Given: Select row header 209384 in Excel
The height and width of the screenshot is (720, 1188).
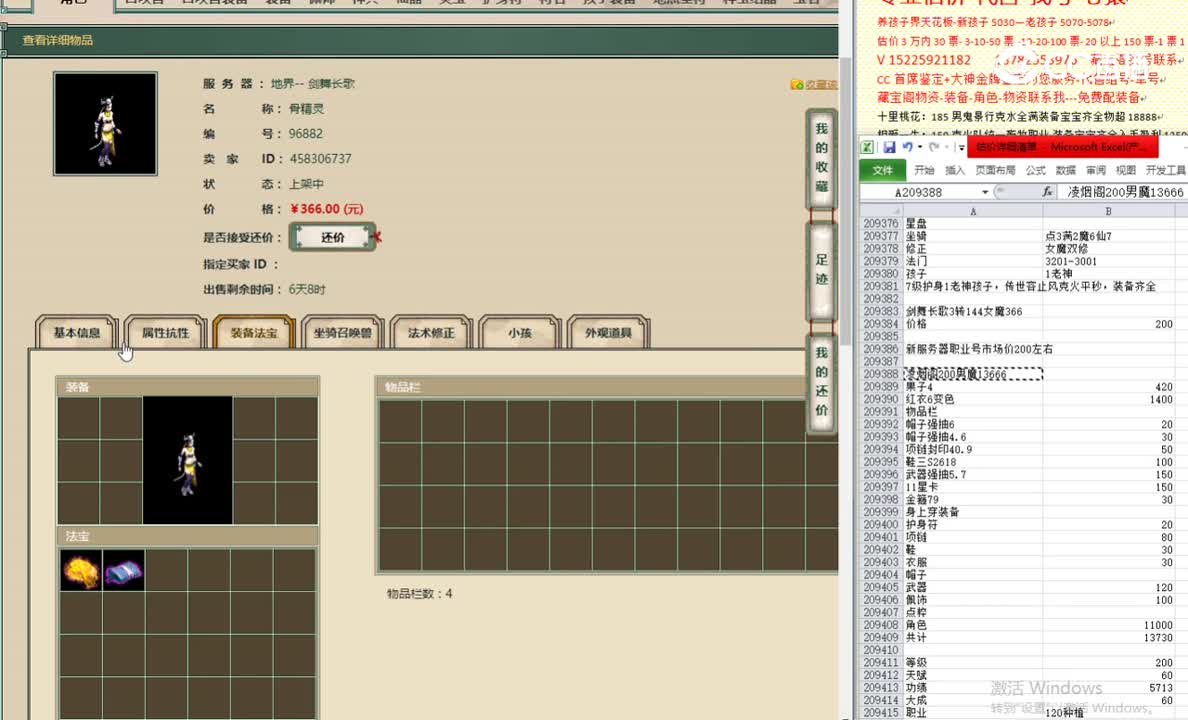Looking at the screenshot, I should click(881, 324).
